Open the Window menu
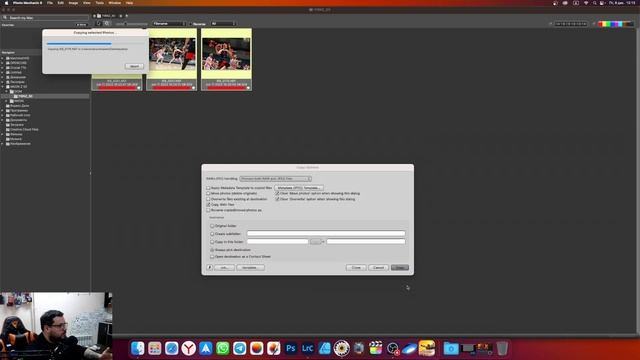Image resolution: width=640 pixels, height=360 pixels. pyautogui.click(x=115, y=3)
